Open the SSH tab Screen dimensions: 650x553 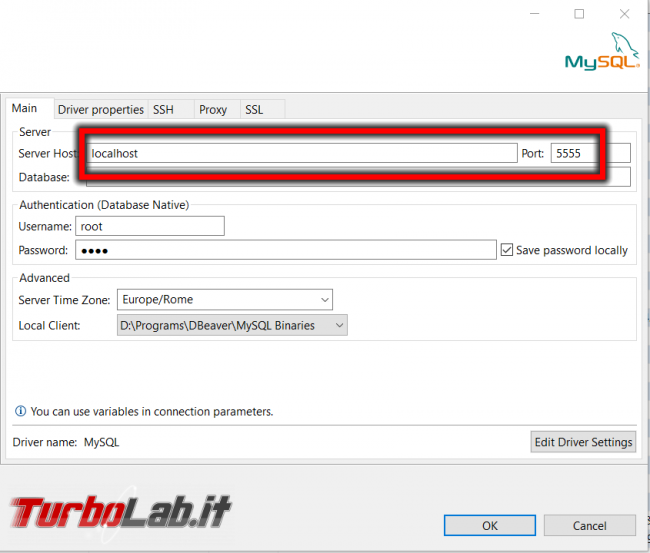pyautogui.click(x=171, y=110)
